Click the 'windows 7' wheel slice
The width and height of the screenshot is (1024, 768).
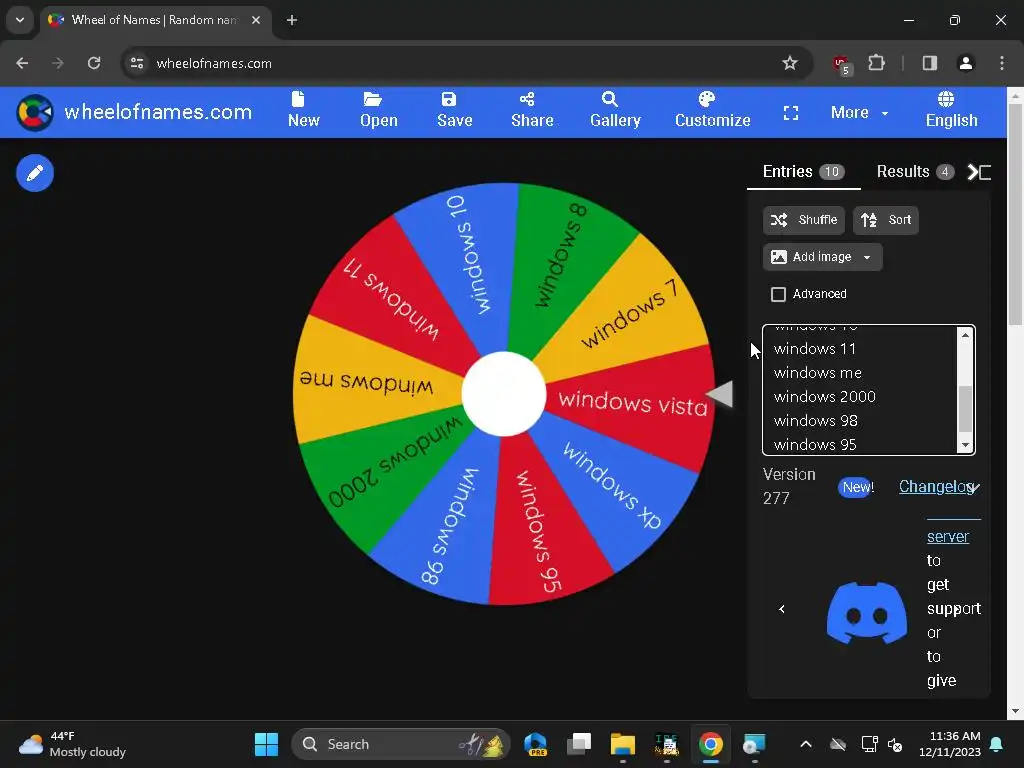[x=628, y=313]
